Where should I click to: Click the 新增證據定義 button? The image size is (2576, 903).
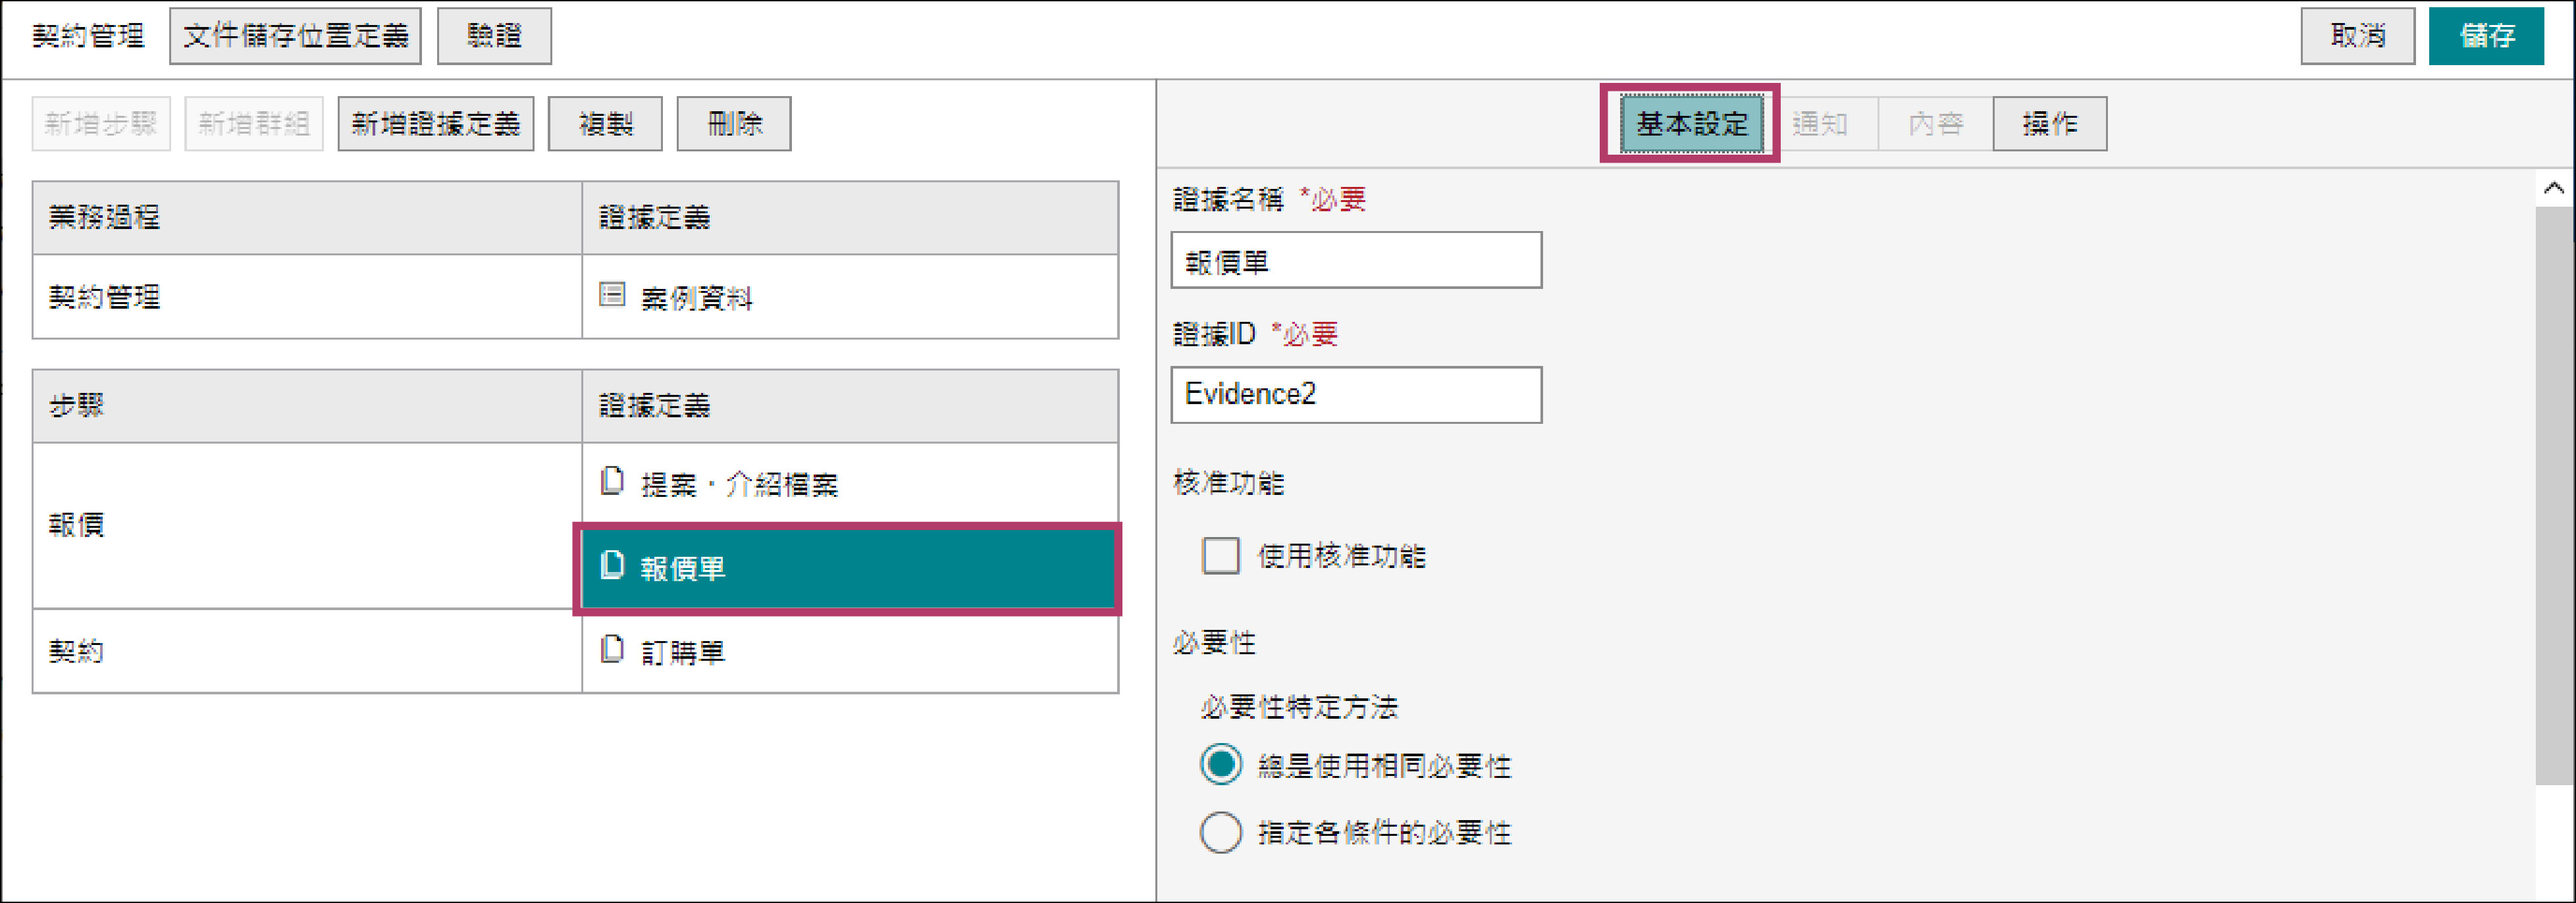[x=435, y=124]
